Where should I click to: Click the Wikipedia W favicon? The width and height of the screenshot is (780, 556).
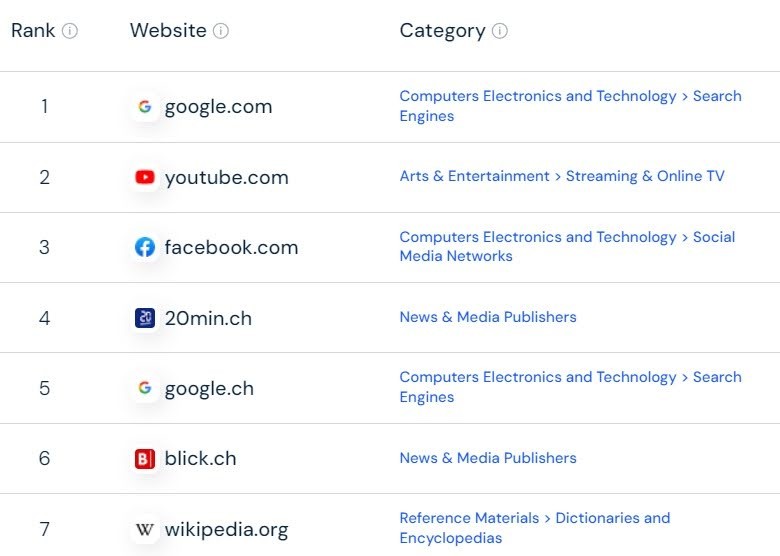pyautogui.click(x=145, y=529)
